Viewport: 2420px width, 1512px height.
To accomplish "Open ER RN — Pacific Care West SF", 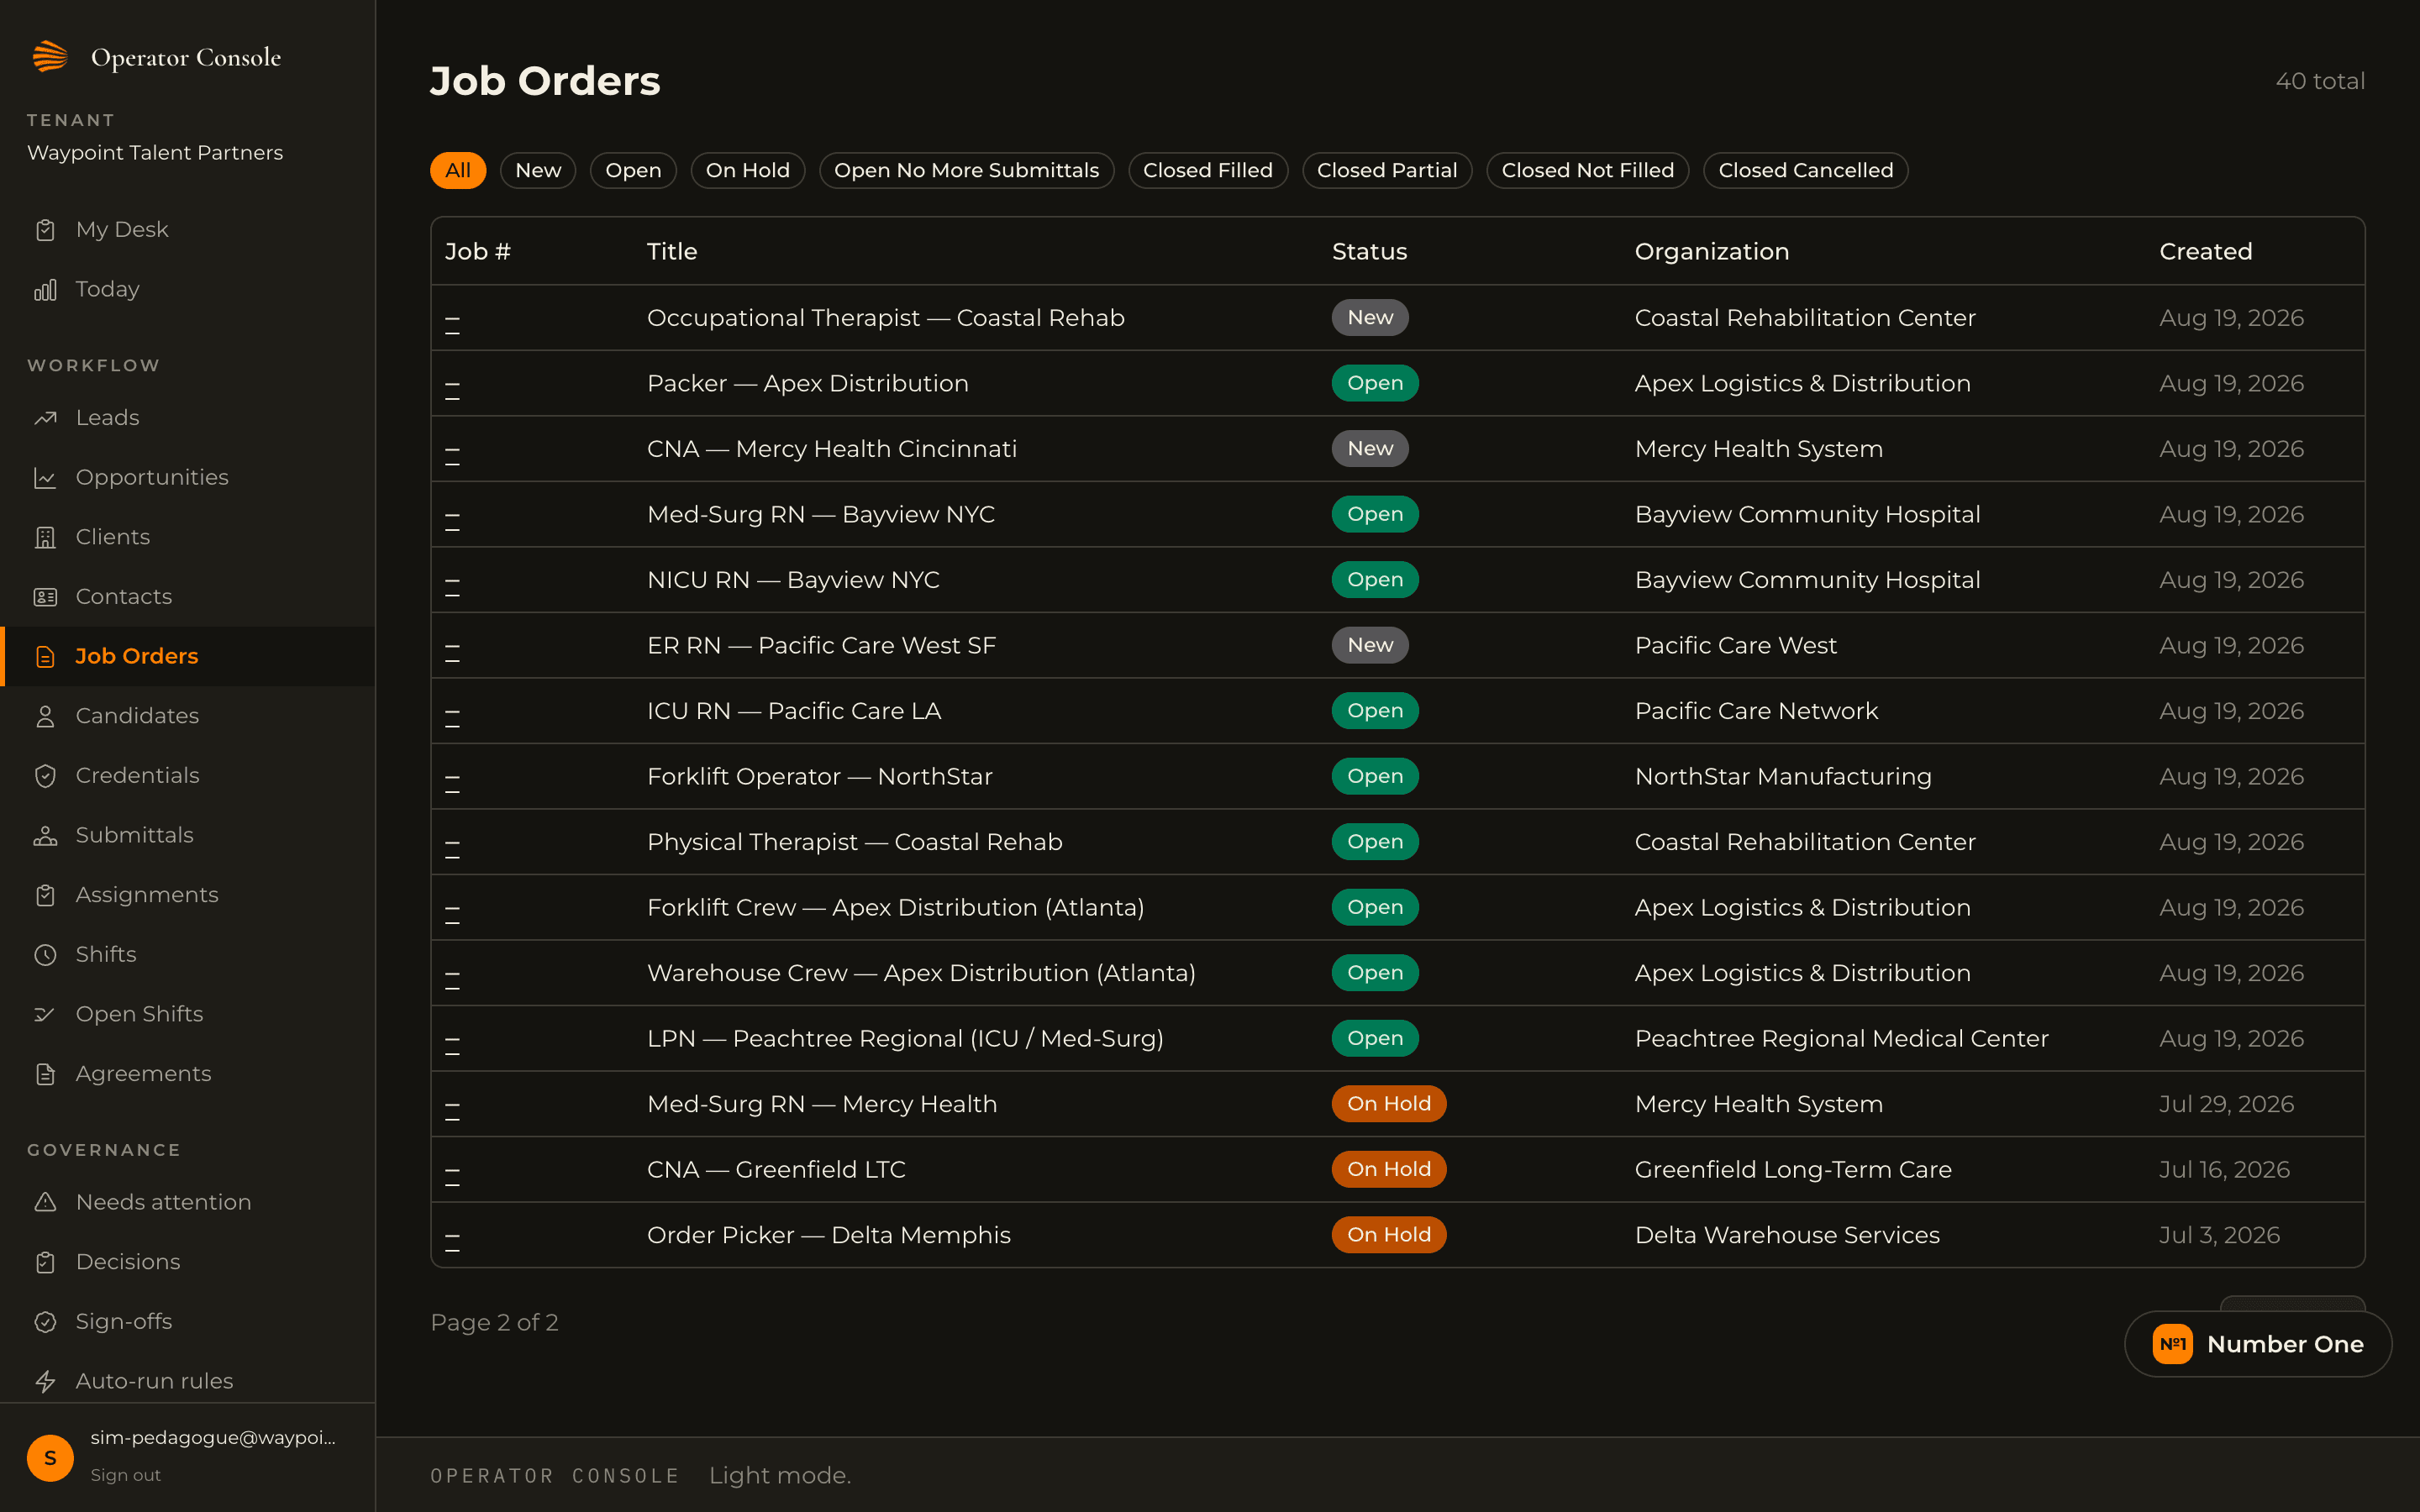I will coord(1397,645).
